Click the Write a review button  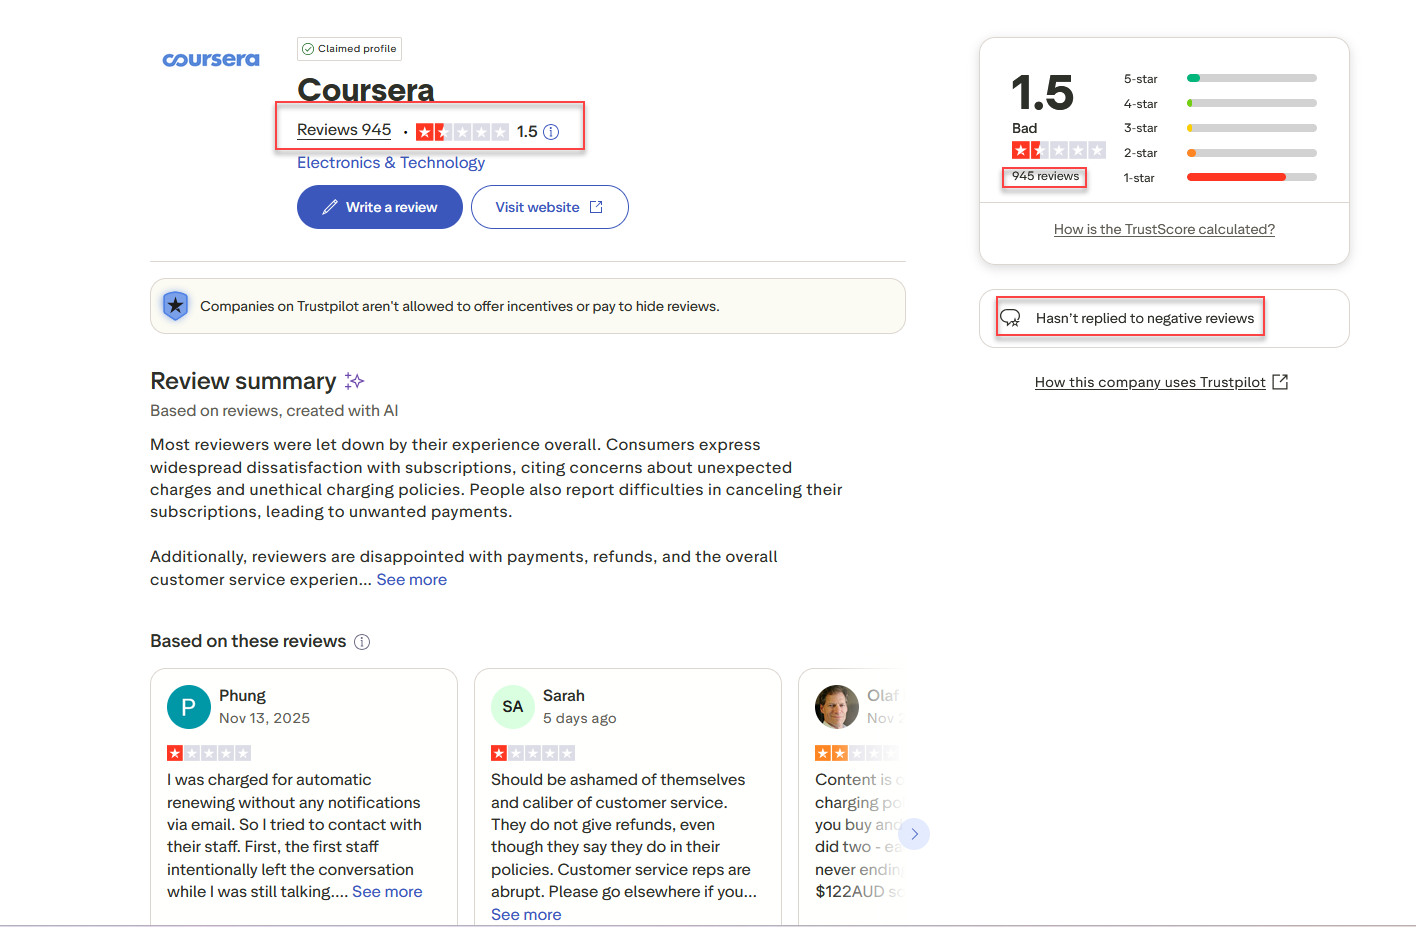[x=380, y=207]
